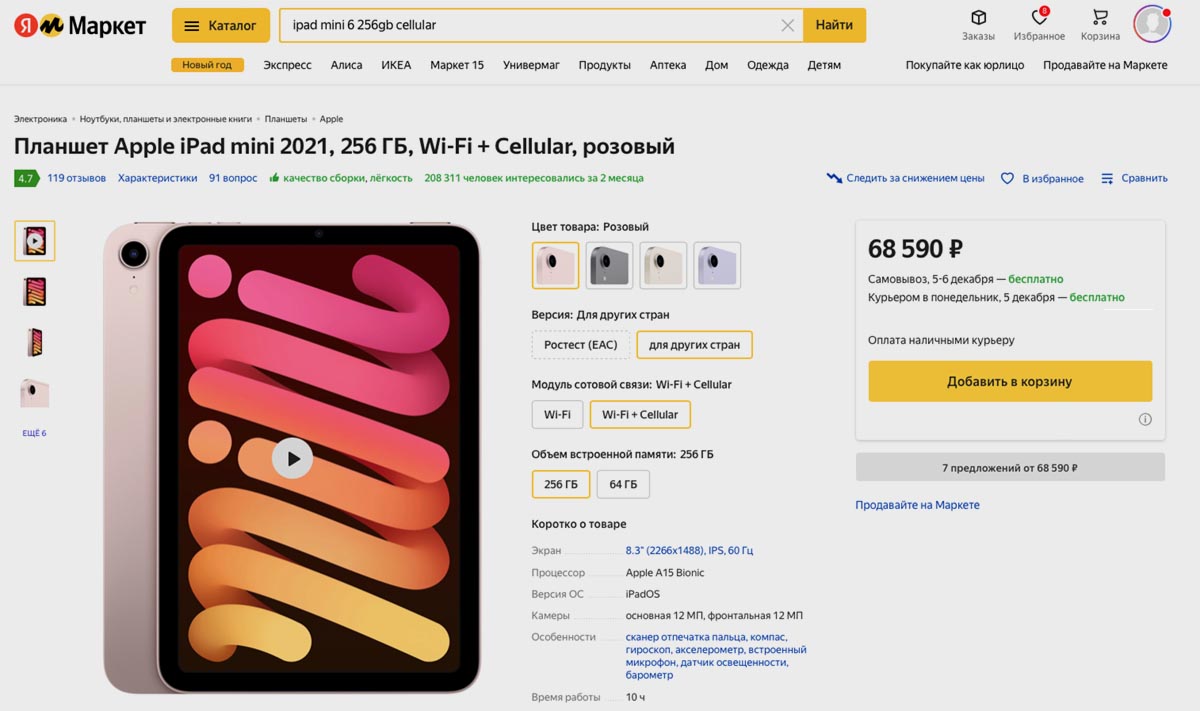Choose the 64 ГБ storage option
Viewport: 1200px width, 711px height.
point(623,484)
